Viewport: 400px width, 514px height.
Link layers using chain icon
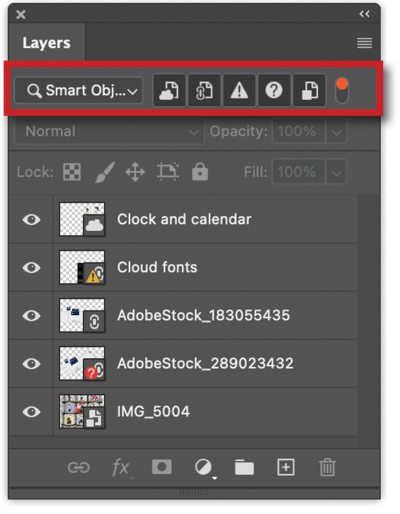79,467
